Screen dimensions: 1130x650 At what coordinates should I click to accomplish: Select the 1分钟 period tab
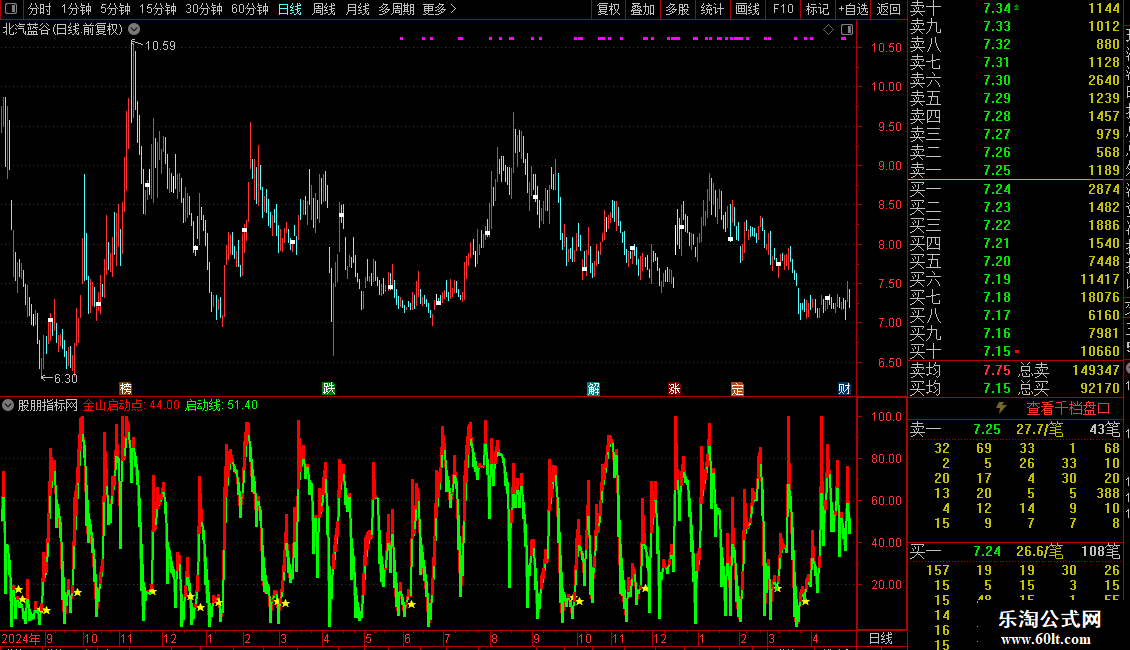[x=76, y=9]
